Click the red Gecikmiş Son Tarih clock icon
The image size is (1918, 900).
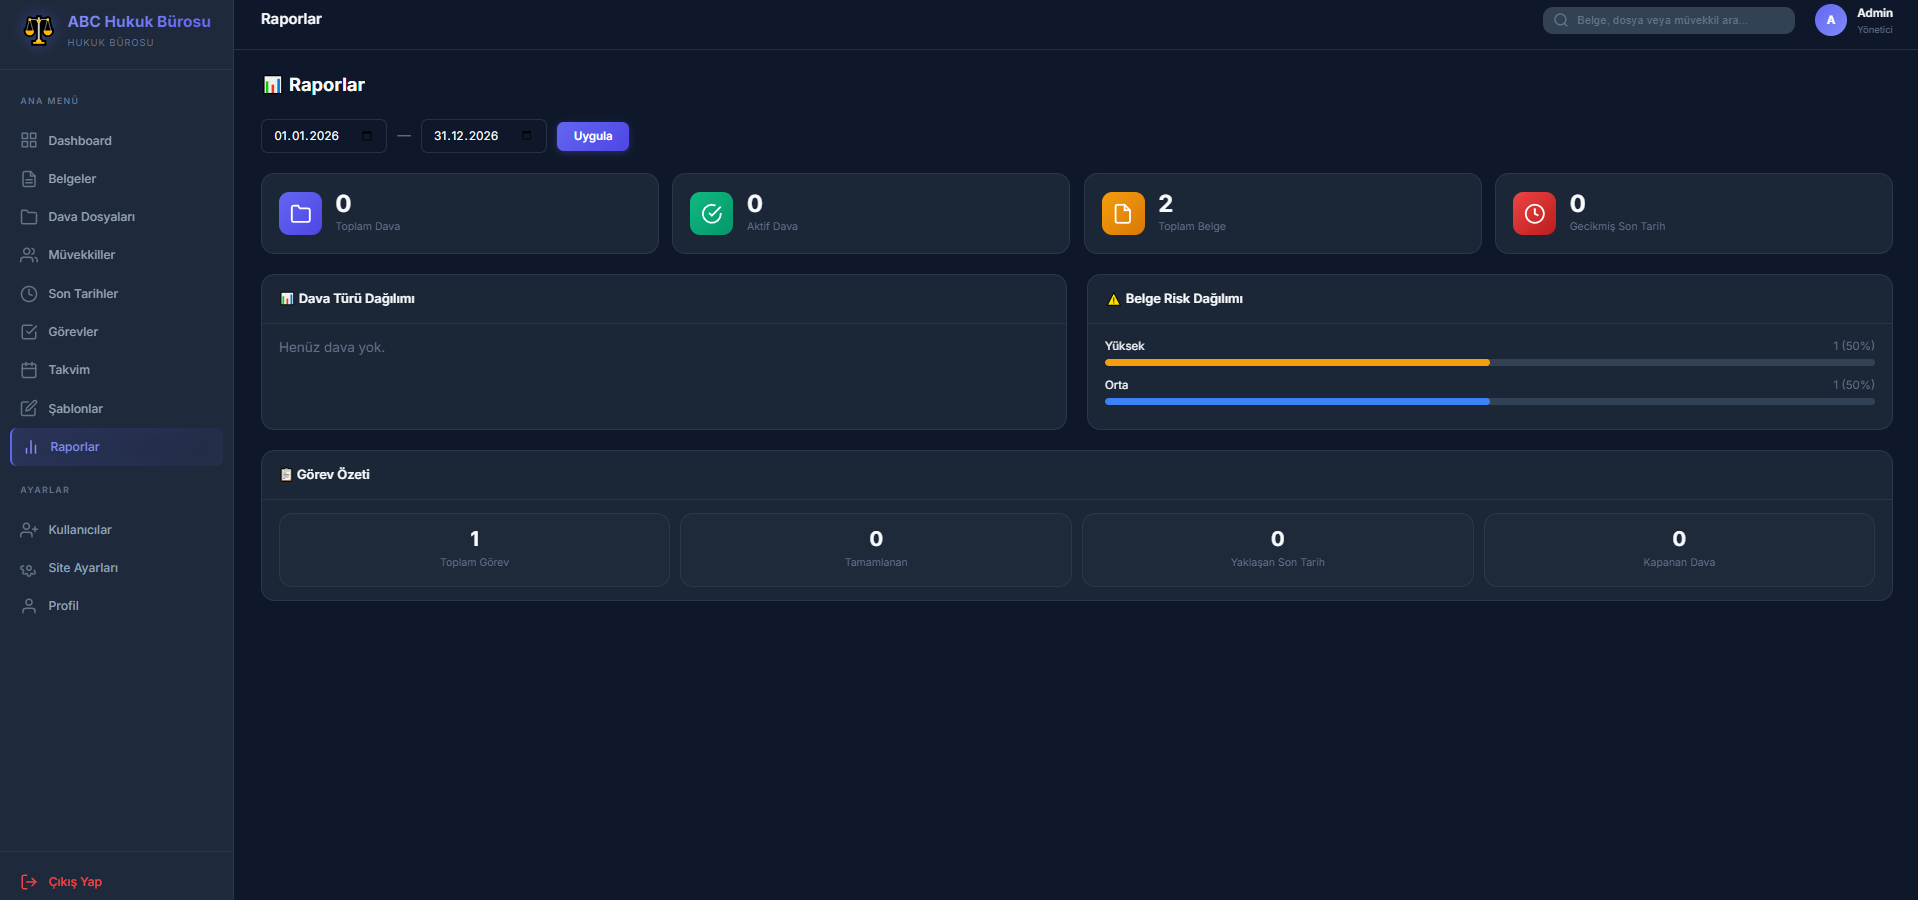click(1534, 213)
